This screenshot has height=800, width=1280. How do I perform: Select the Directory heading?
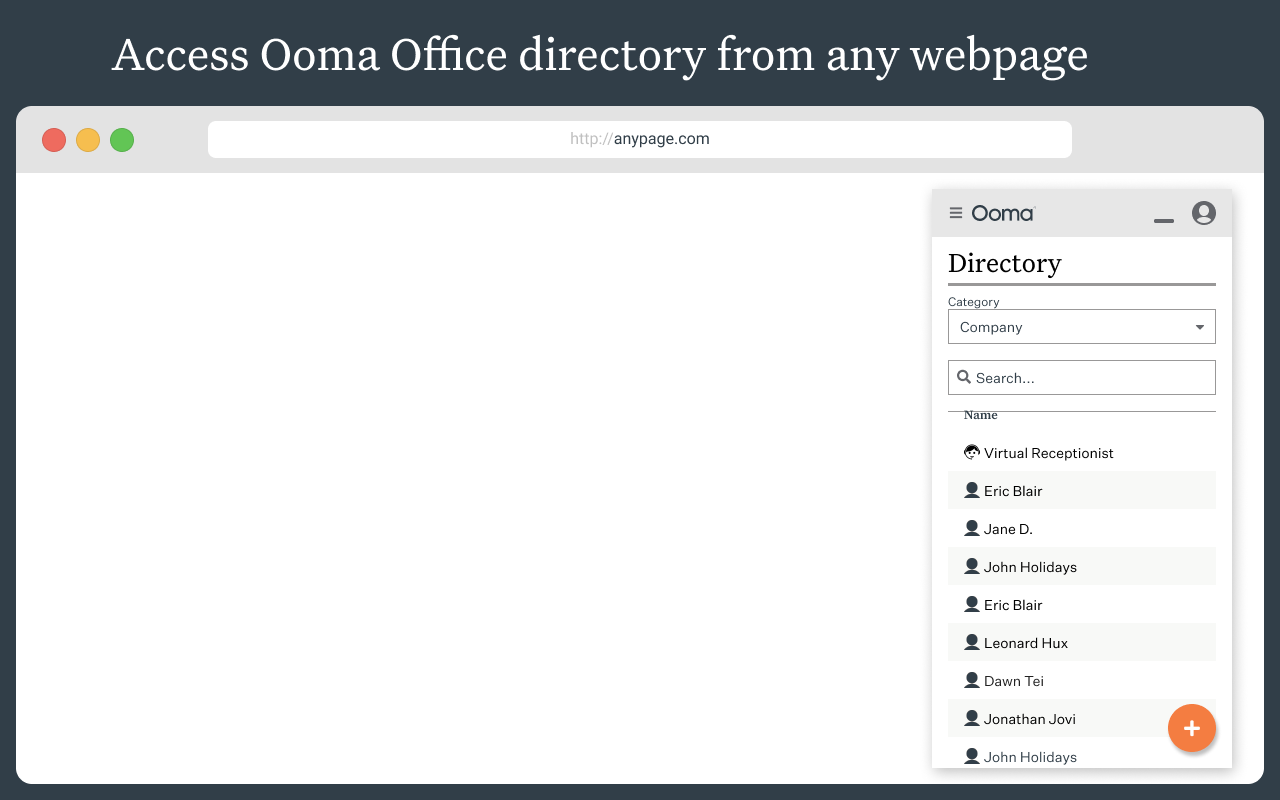coord(1004,263)
